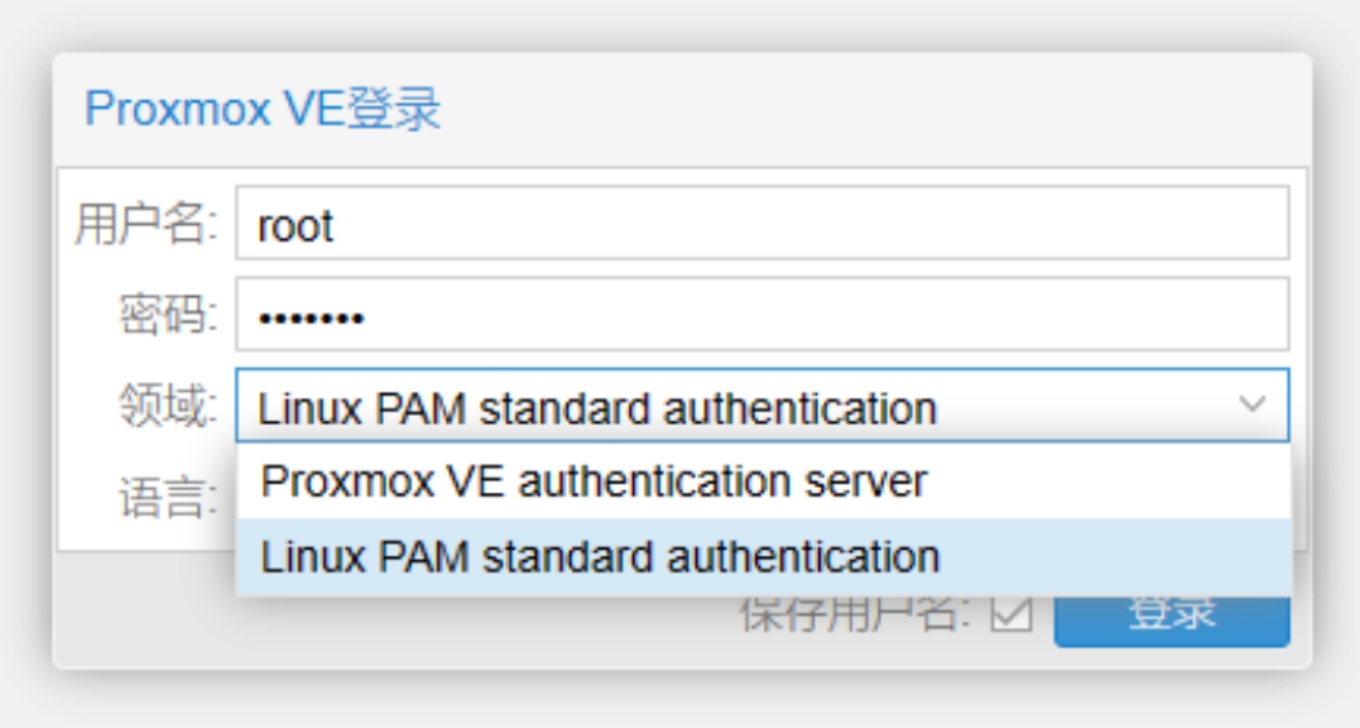Click the 领域 label
Screen dimensions: 1360x728
pos(167,407)
